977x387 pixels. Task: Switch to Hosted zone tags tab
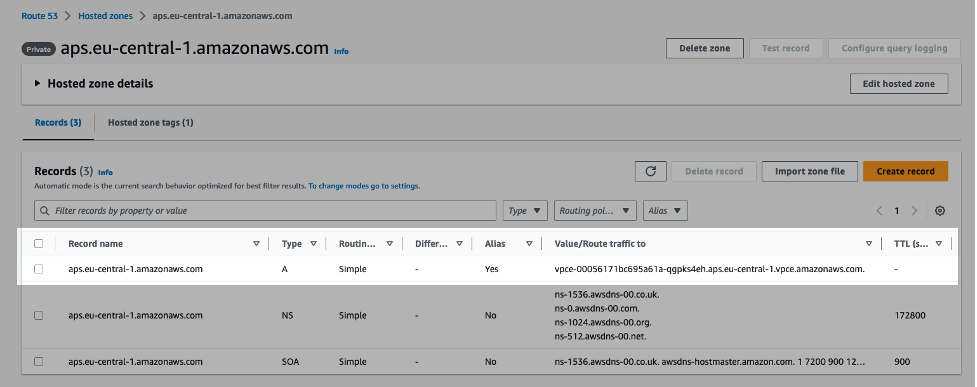coord(151,123)
